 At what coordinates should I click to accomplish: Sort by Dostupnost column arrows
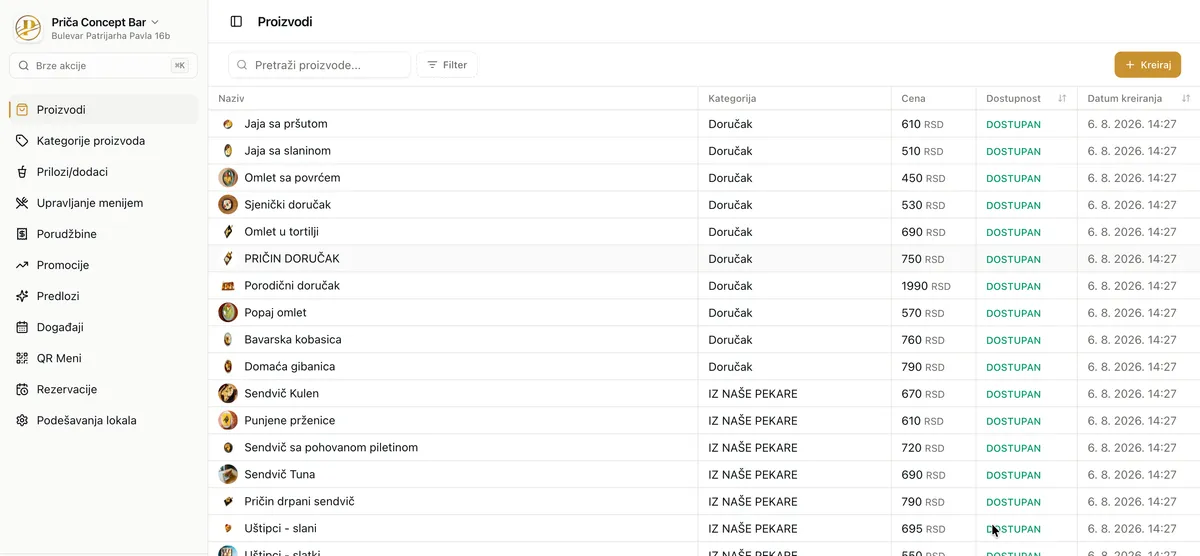pos(1062,99)
